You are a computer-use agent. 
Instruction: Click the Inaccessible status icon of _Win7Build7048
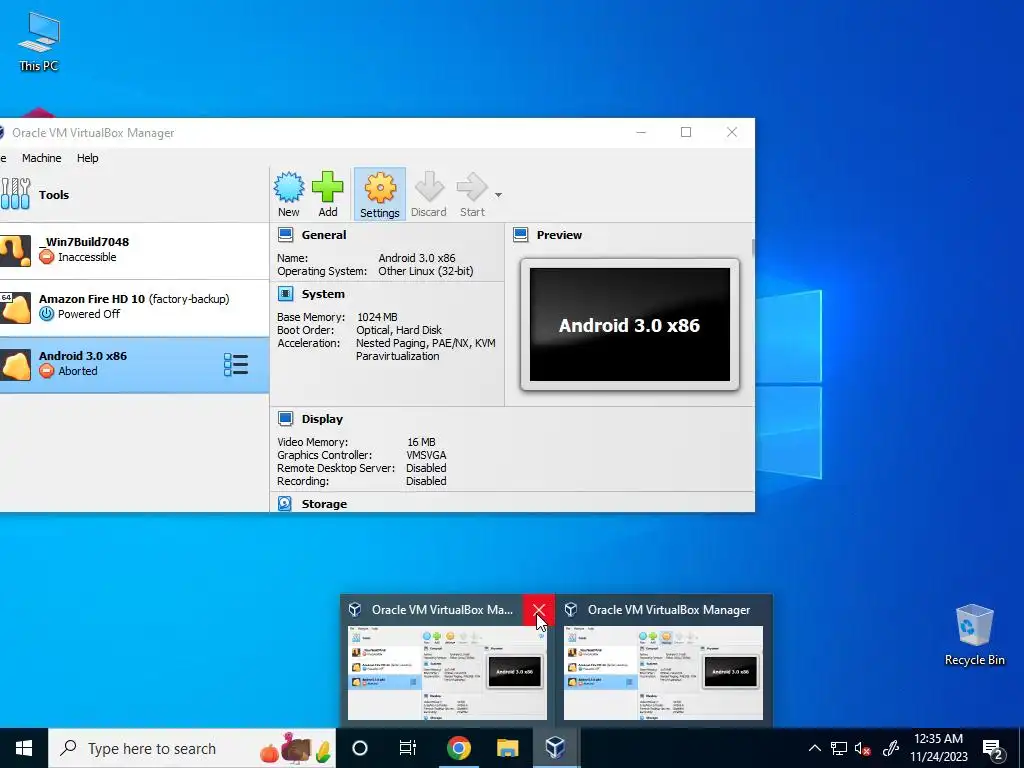46,257
